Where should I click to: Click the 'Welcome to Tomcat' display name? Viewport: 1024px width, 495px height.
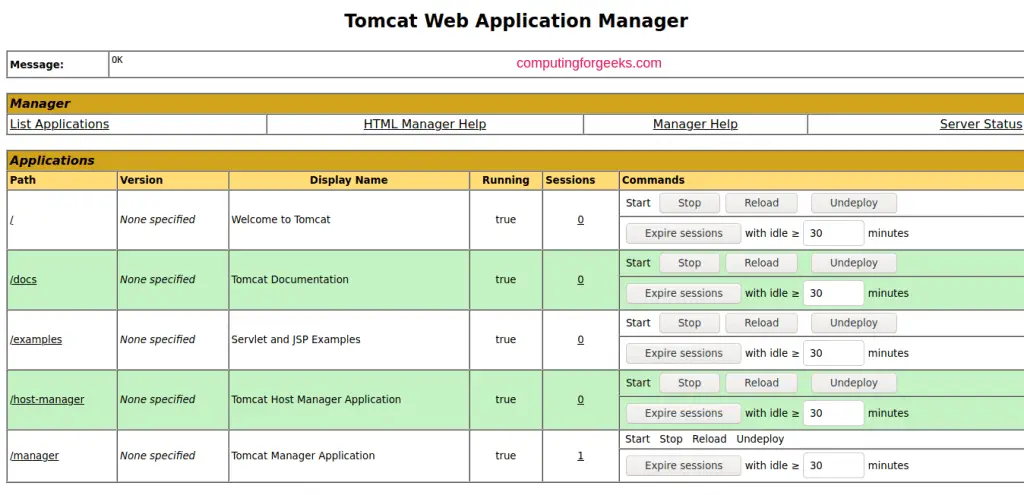[x=281, y=219]
